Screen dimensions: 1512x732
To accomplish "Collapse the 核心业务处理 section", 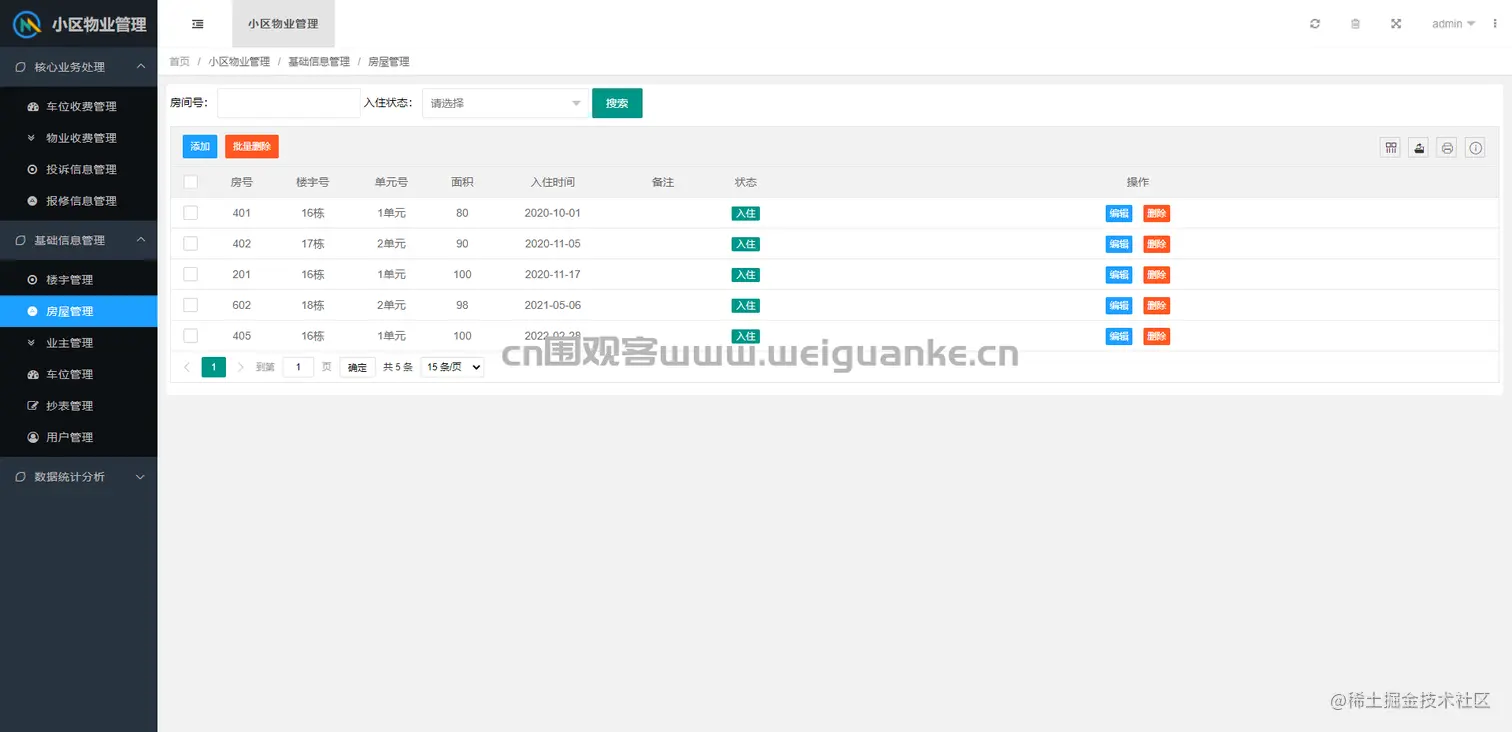I will [x=78, y=67].
